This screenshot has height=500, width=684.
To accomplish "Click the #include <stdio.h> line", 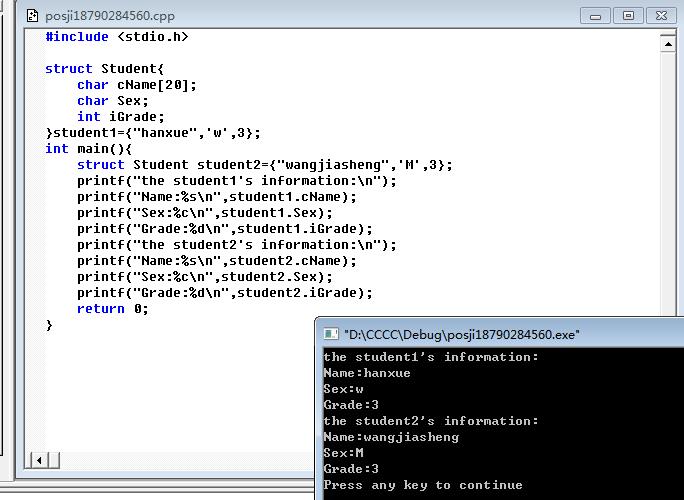I will [117, 37].
